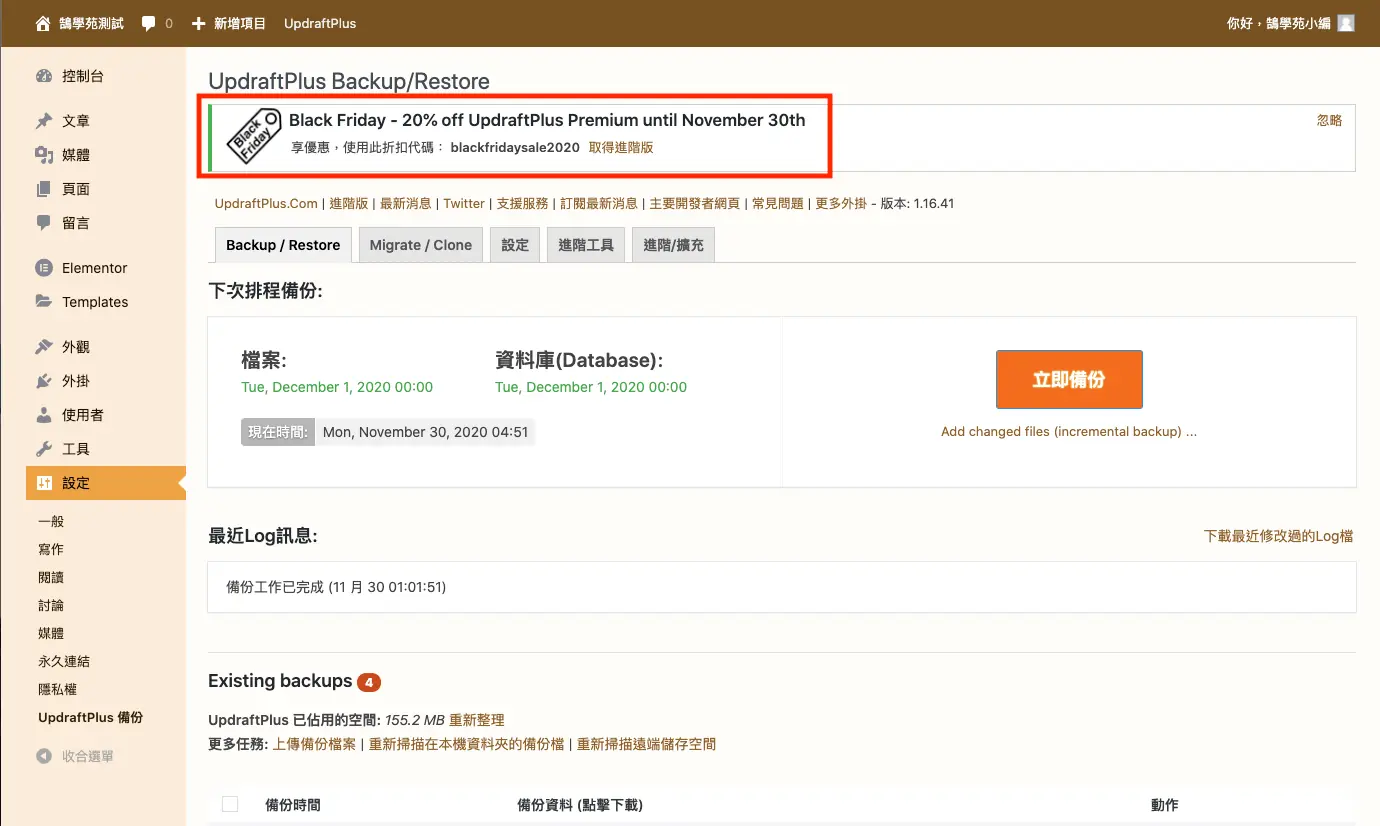Open the 下載最近修改過的Log檔 link
This screenshot has height=826, width=1380.
(x=1279, y=536)
